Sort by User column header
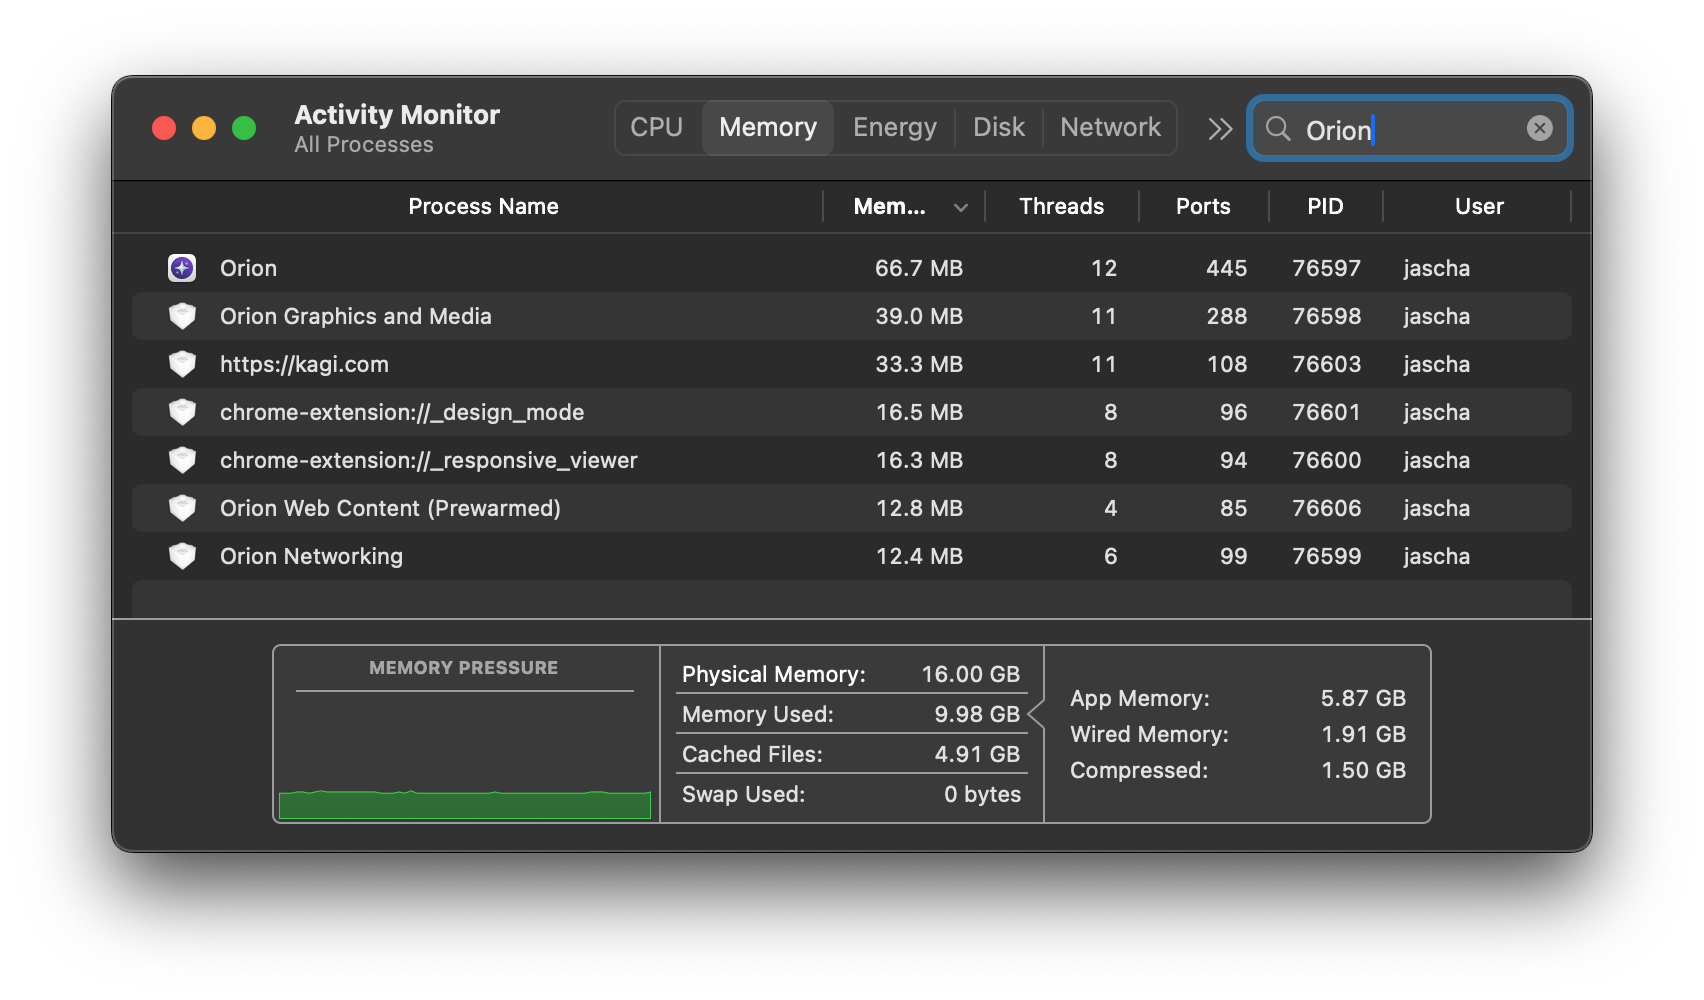 click(x=1479, y=206)
